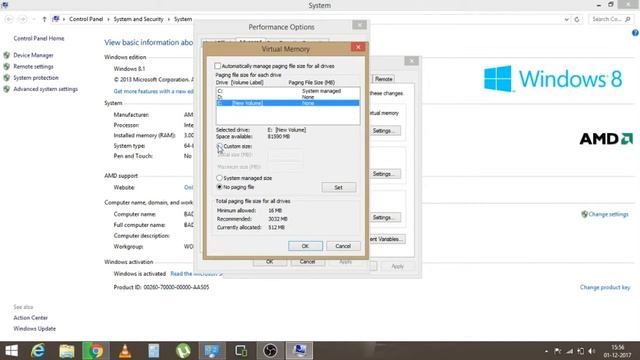This screenshot has height=360, width=640.
Task: Go up one level in Control Panel
Action: point(44,19)
